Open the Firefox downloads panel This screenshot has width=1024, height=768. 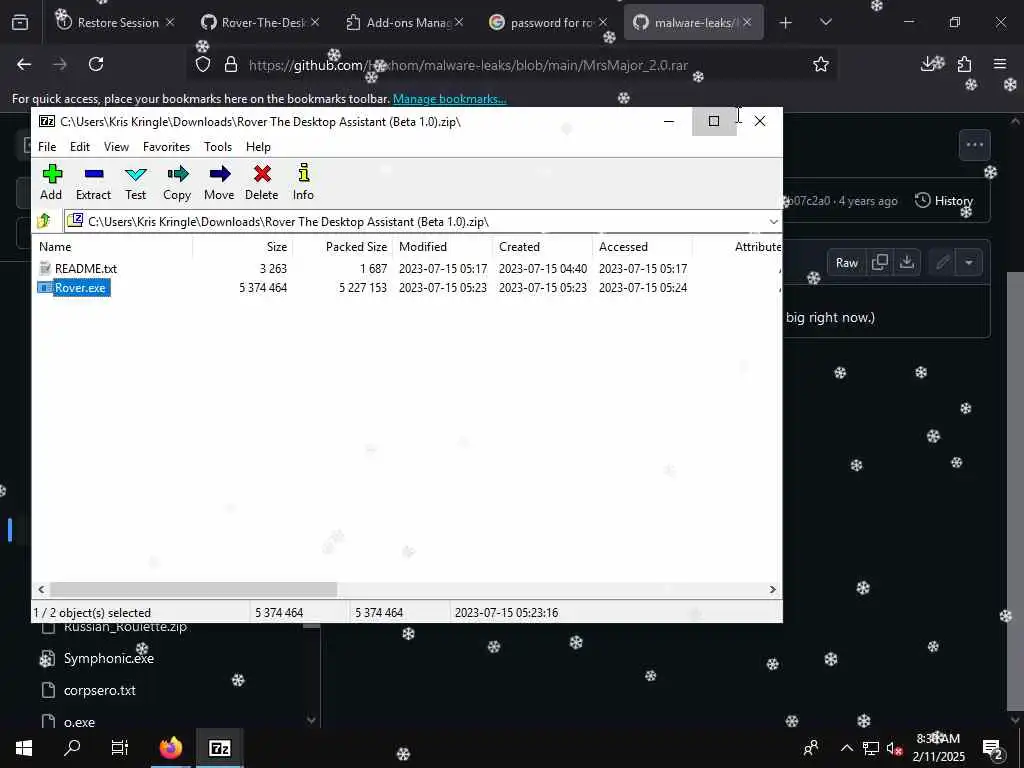pos(928,64)
